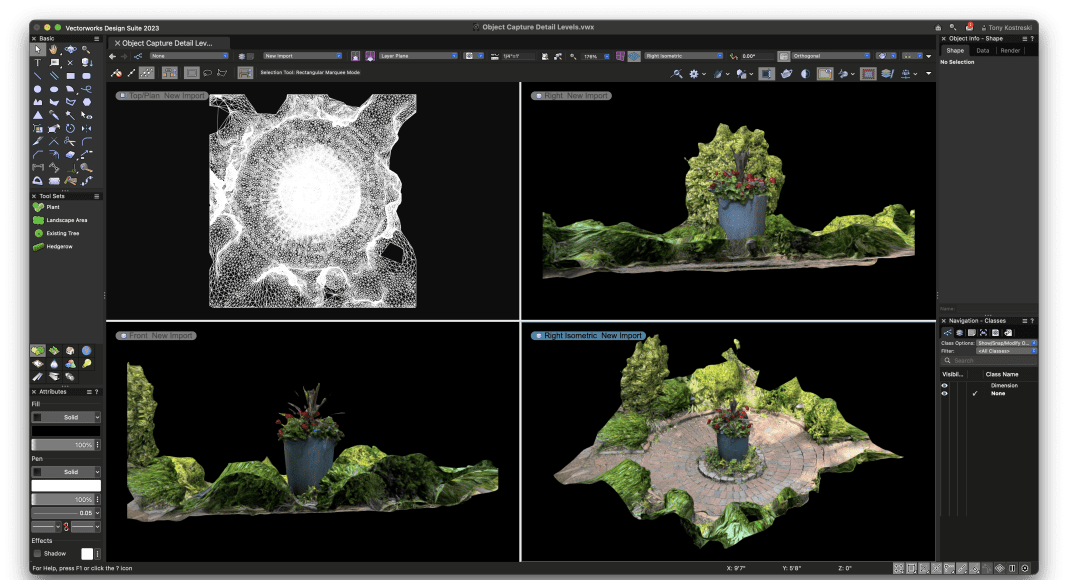Switch to the Render tab
The height and width of the screenshot is (580, 1068).
1010,50
